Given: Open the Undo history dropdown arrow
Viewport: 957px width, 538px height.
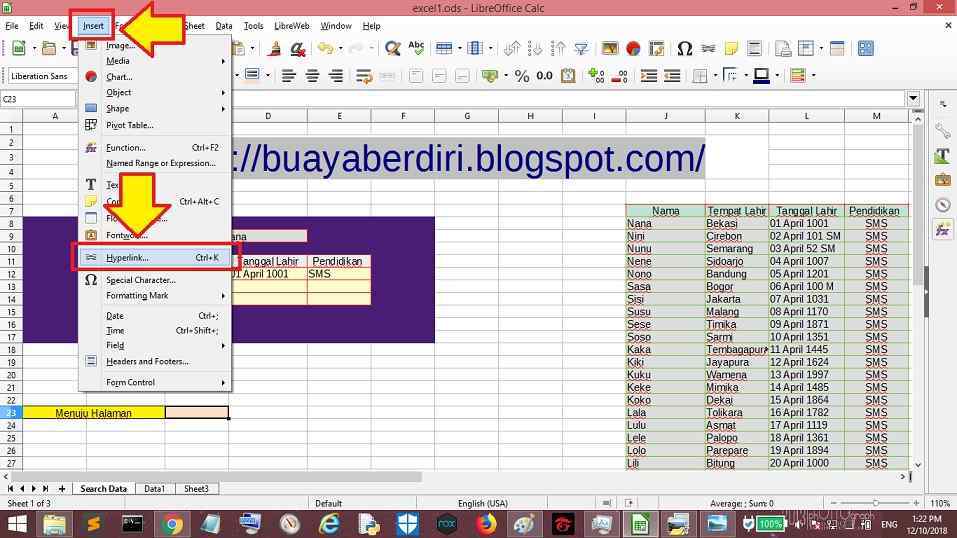Looking at the screenshot, I should click(340, 48).
